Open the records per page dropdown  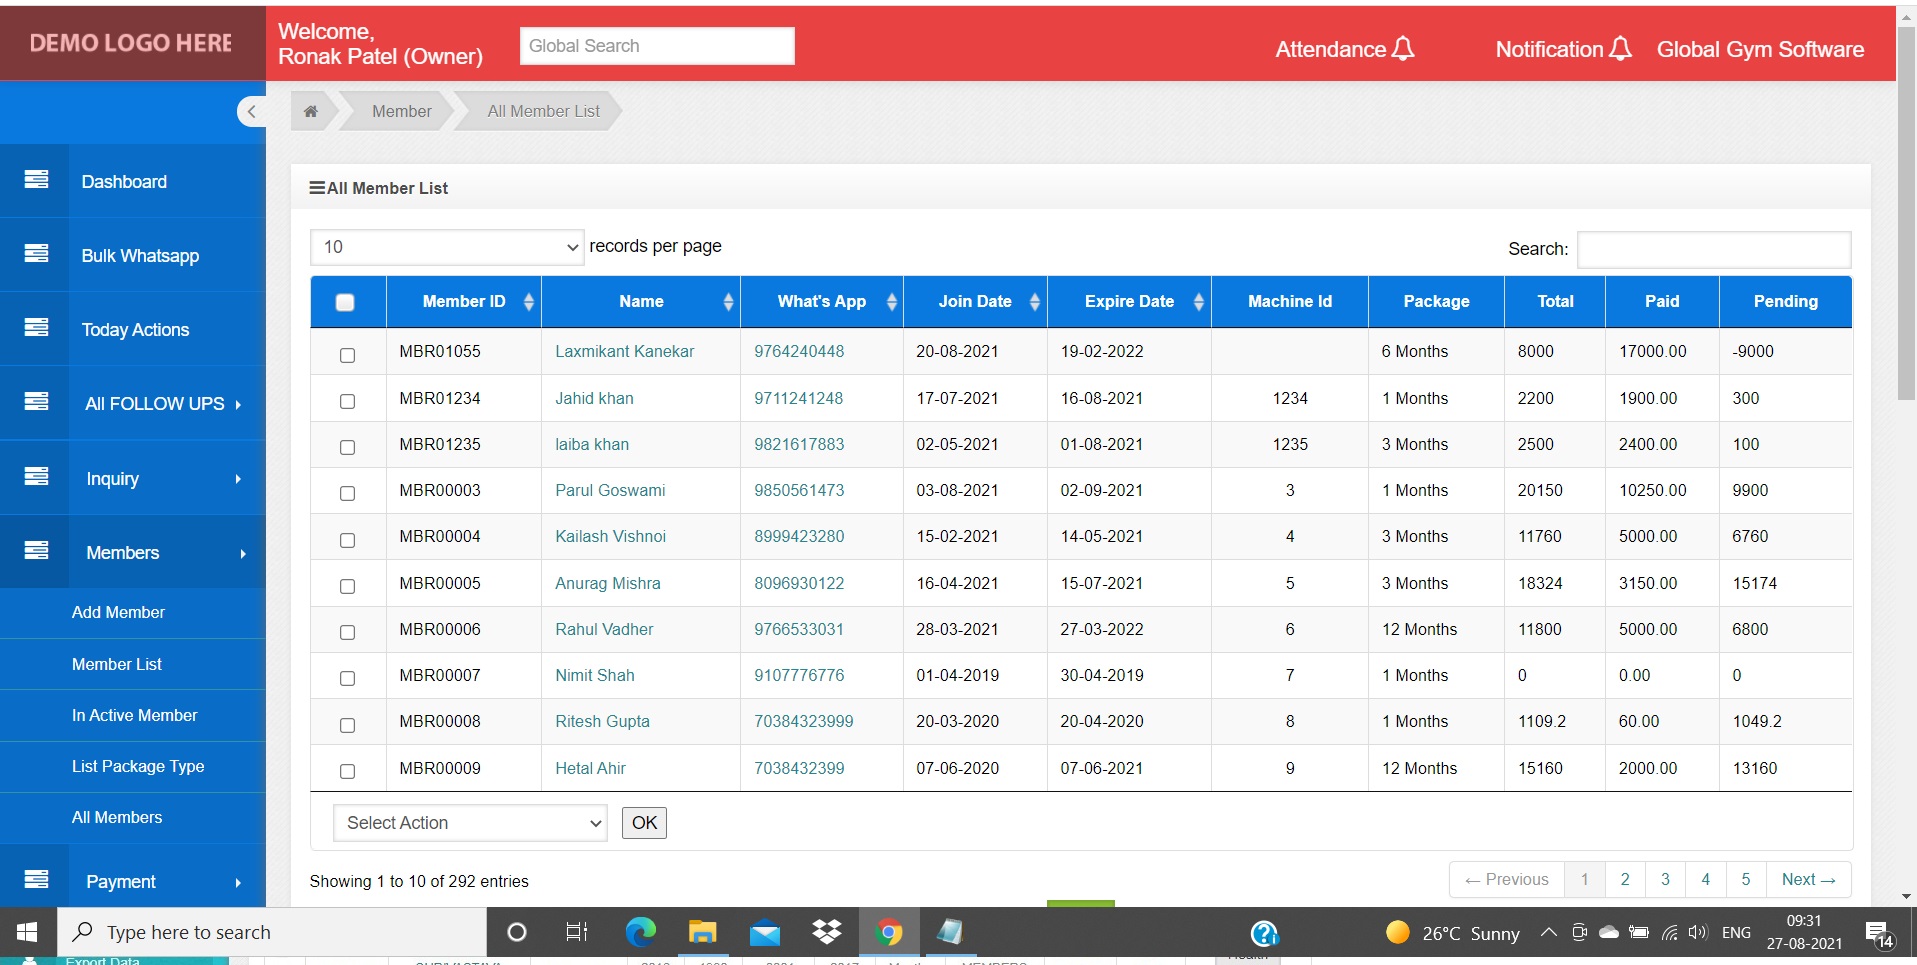click(x=447, y=246)
